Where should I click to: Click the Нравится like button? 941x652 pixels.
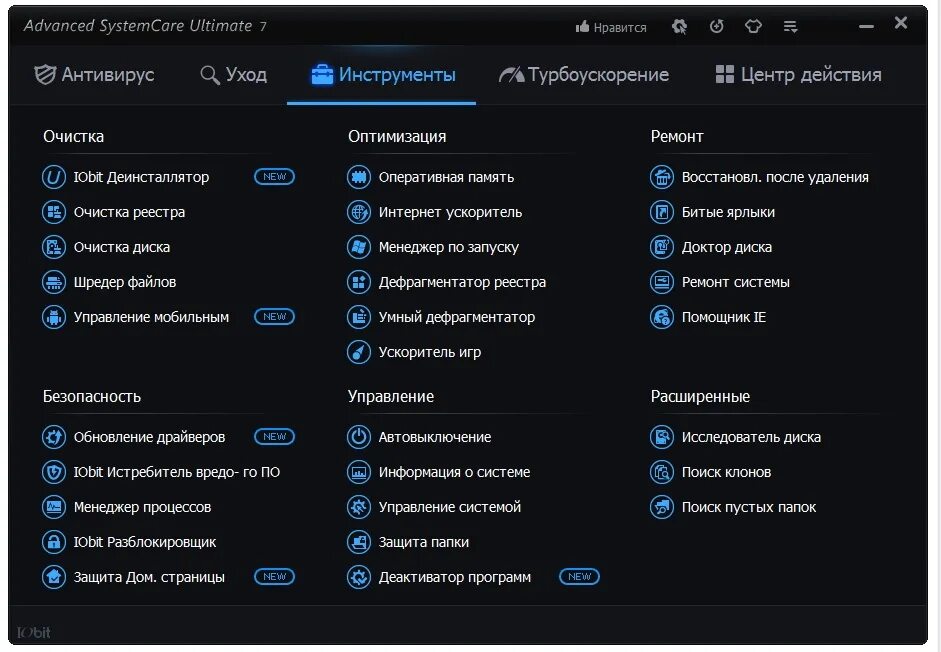tap(611, 27)
